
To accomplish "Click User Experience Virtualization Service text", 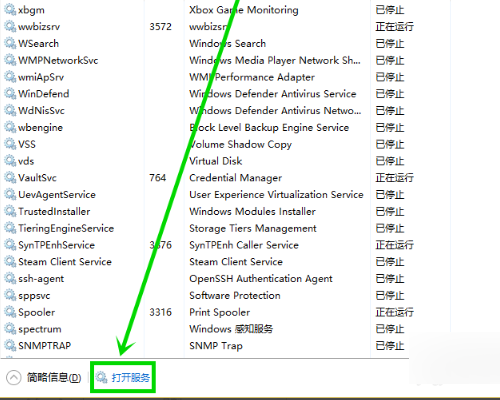I will click(276, 195).
